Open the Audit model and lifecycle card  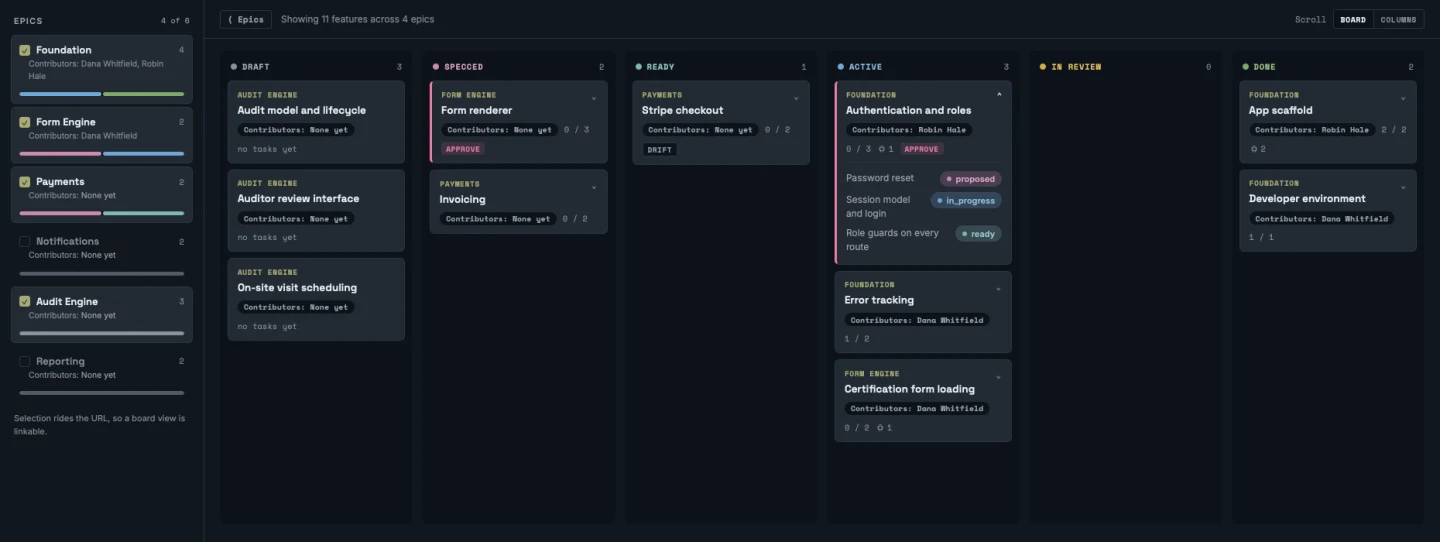click(316, 122)
